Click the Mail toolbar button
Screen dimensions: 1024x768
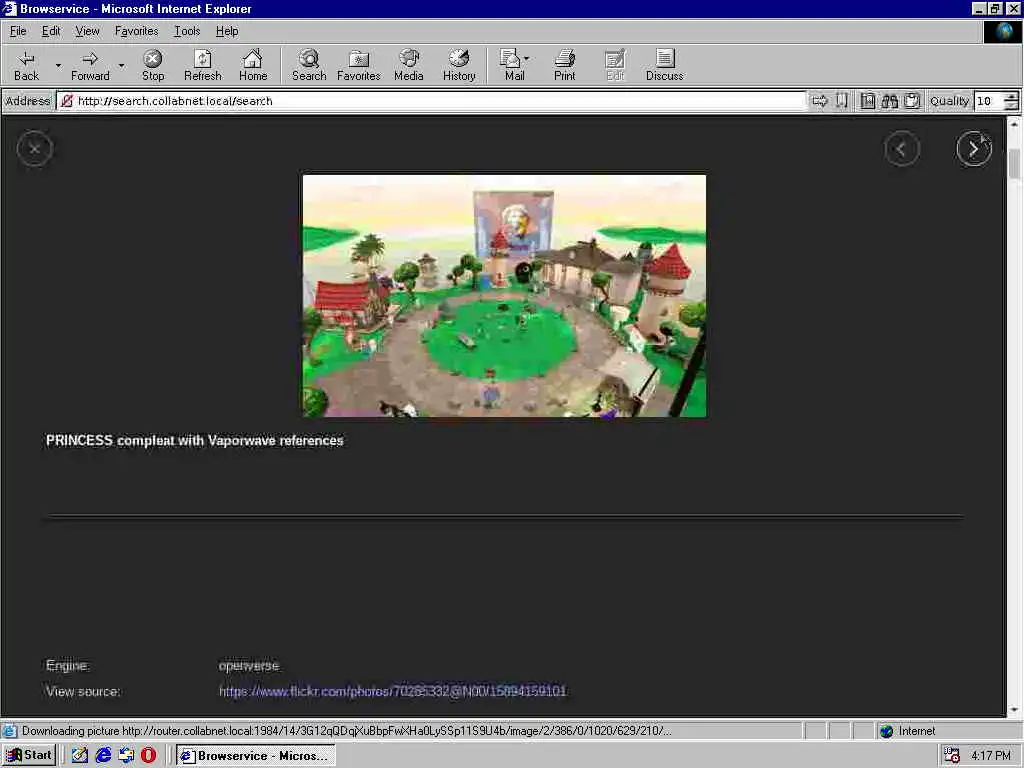513,65
